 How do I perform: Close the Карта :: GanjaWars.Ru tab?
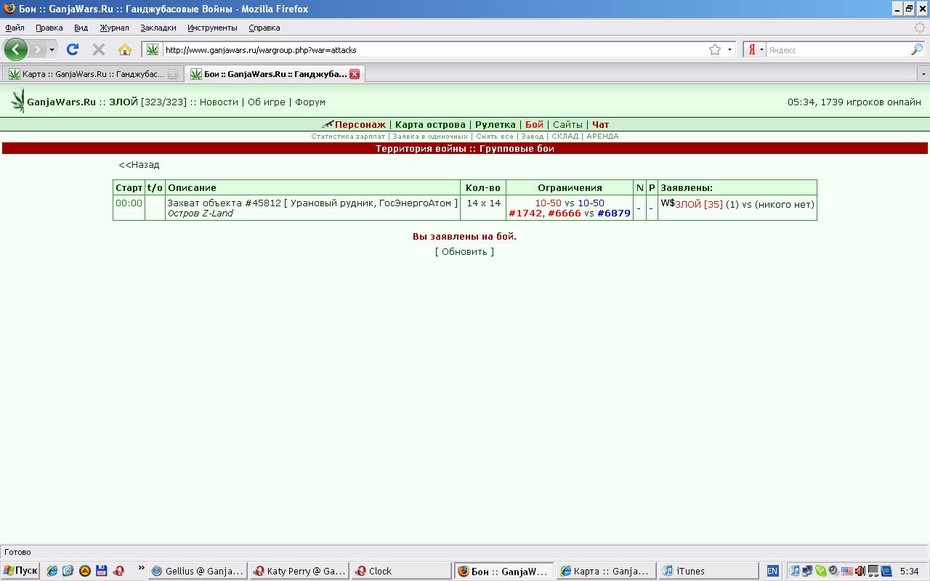173,74
